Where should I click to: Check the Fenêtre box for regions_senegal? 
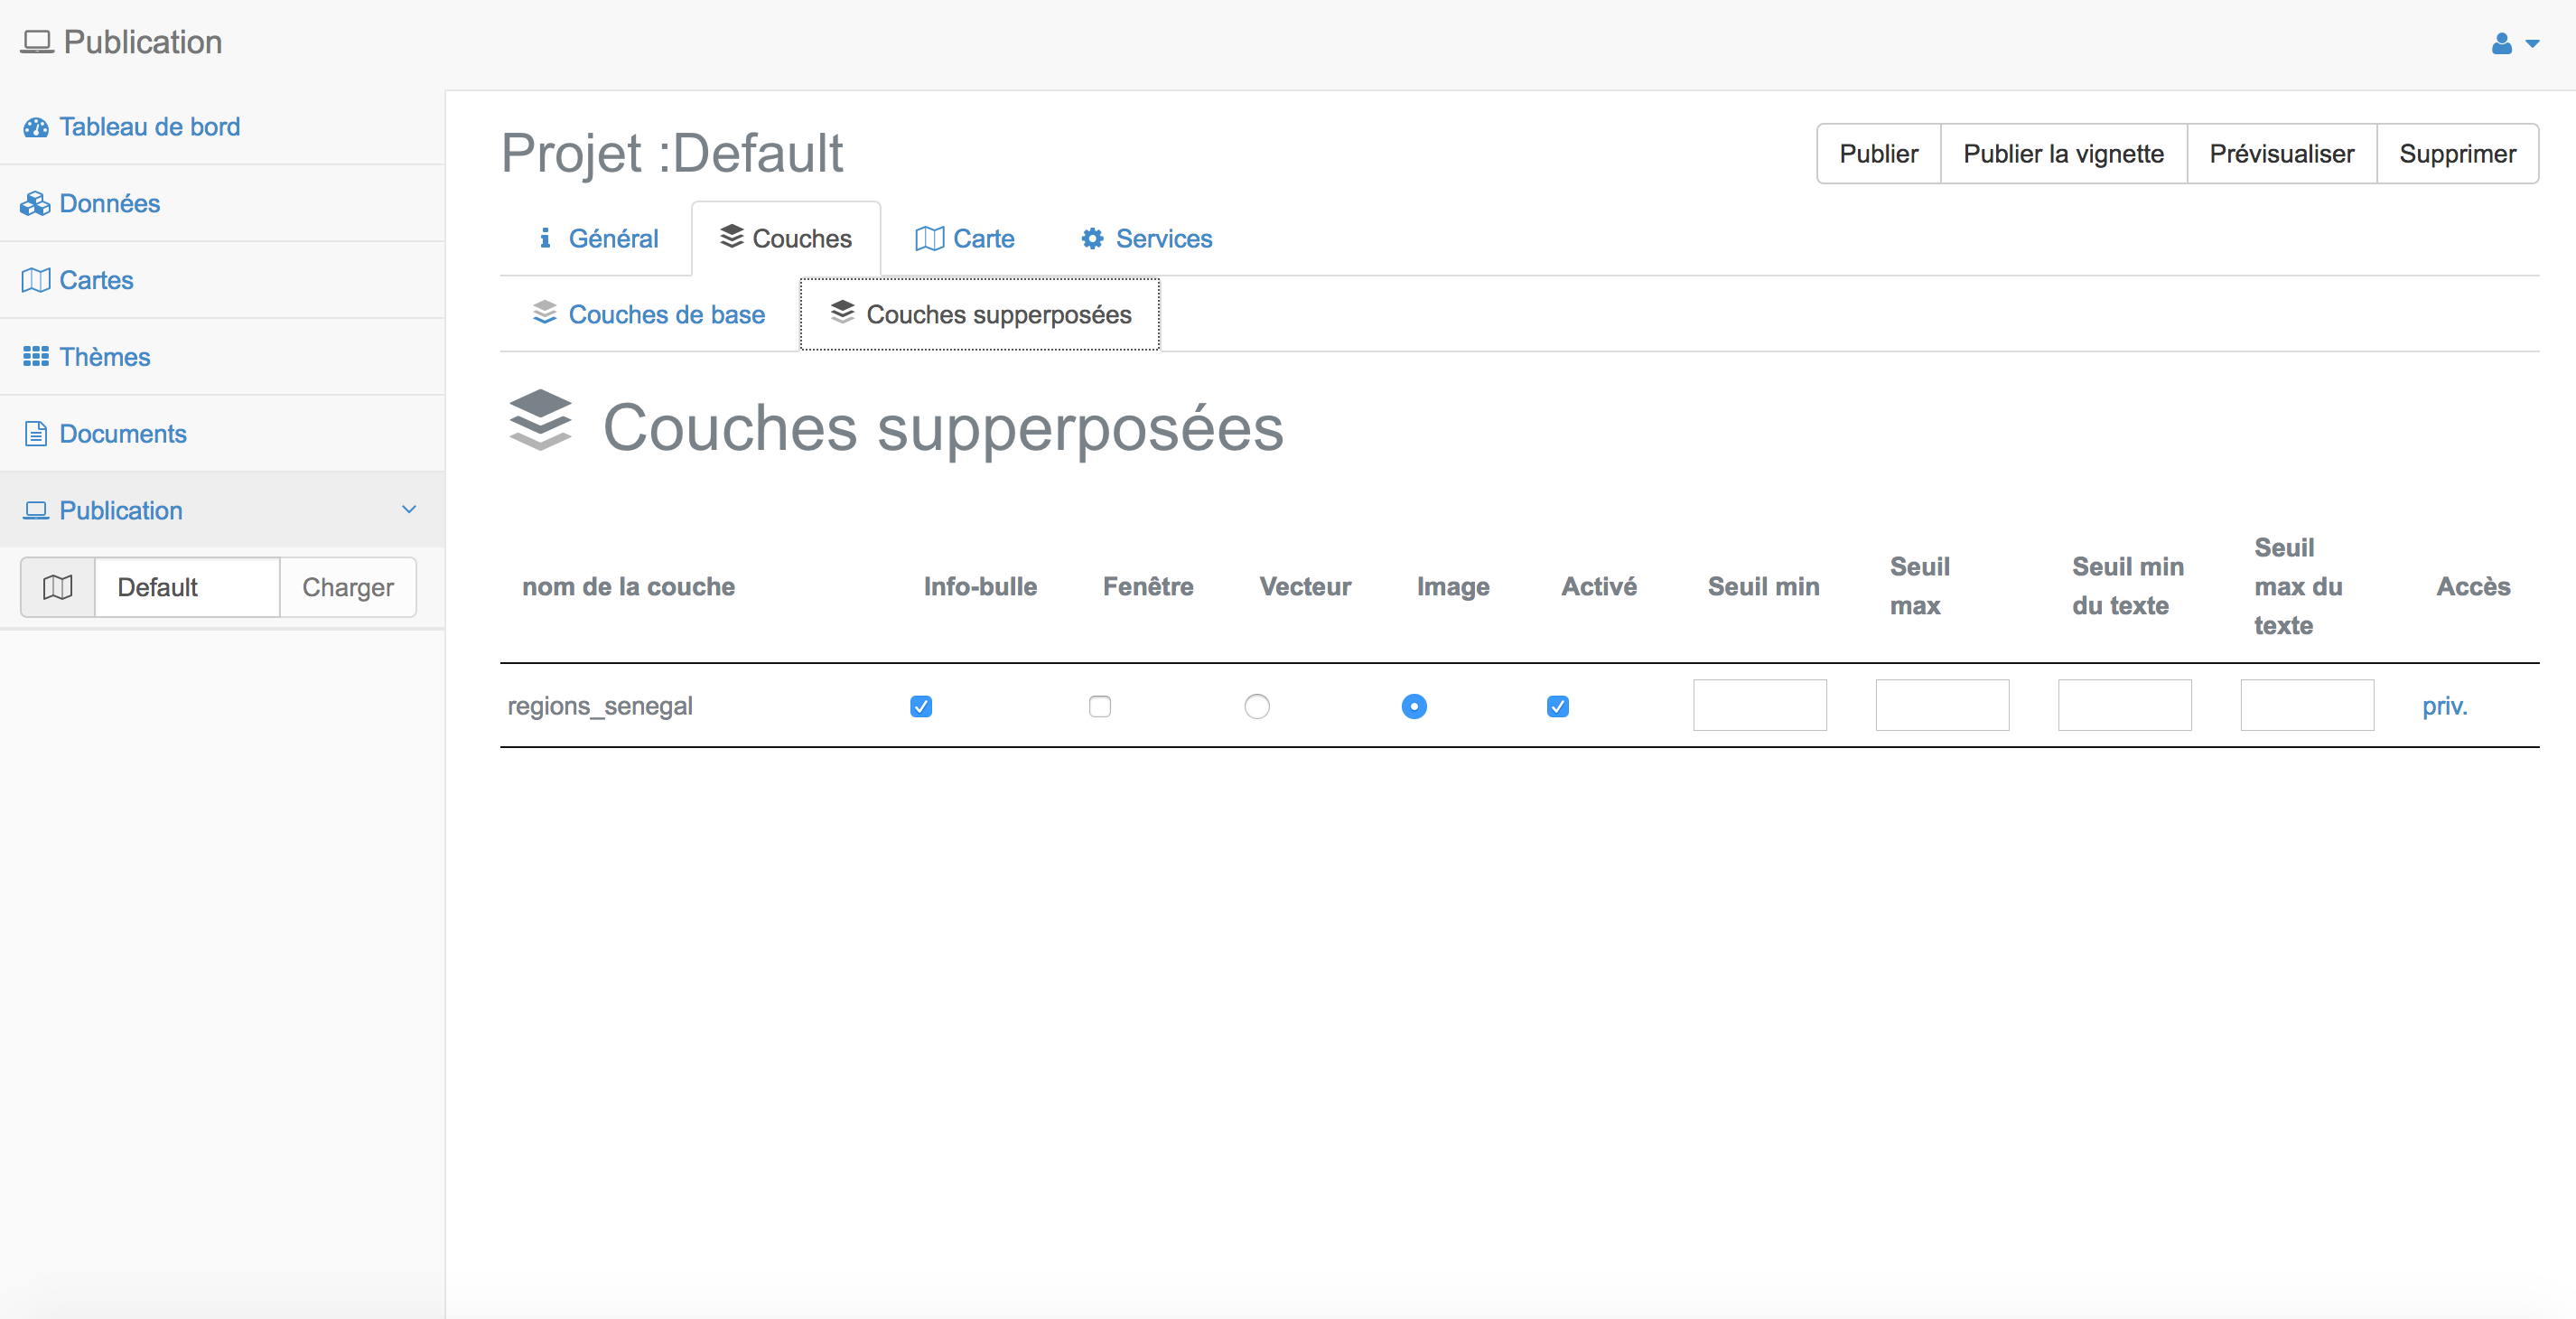point(1100,707)
